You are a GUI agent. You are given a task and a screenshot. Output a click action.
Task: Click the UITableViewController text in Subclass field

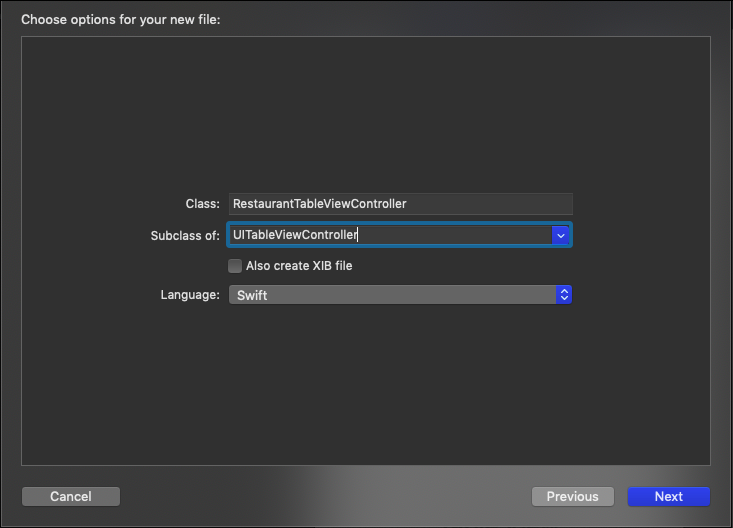[x=294, y=235]
